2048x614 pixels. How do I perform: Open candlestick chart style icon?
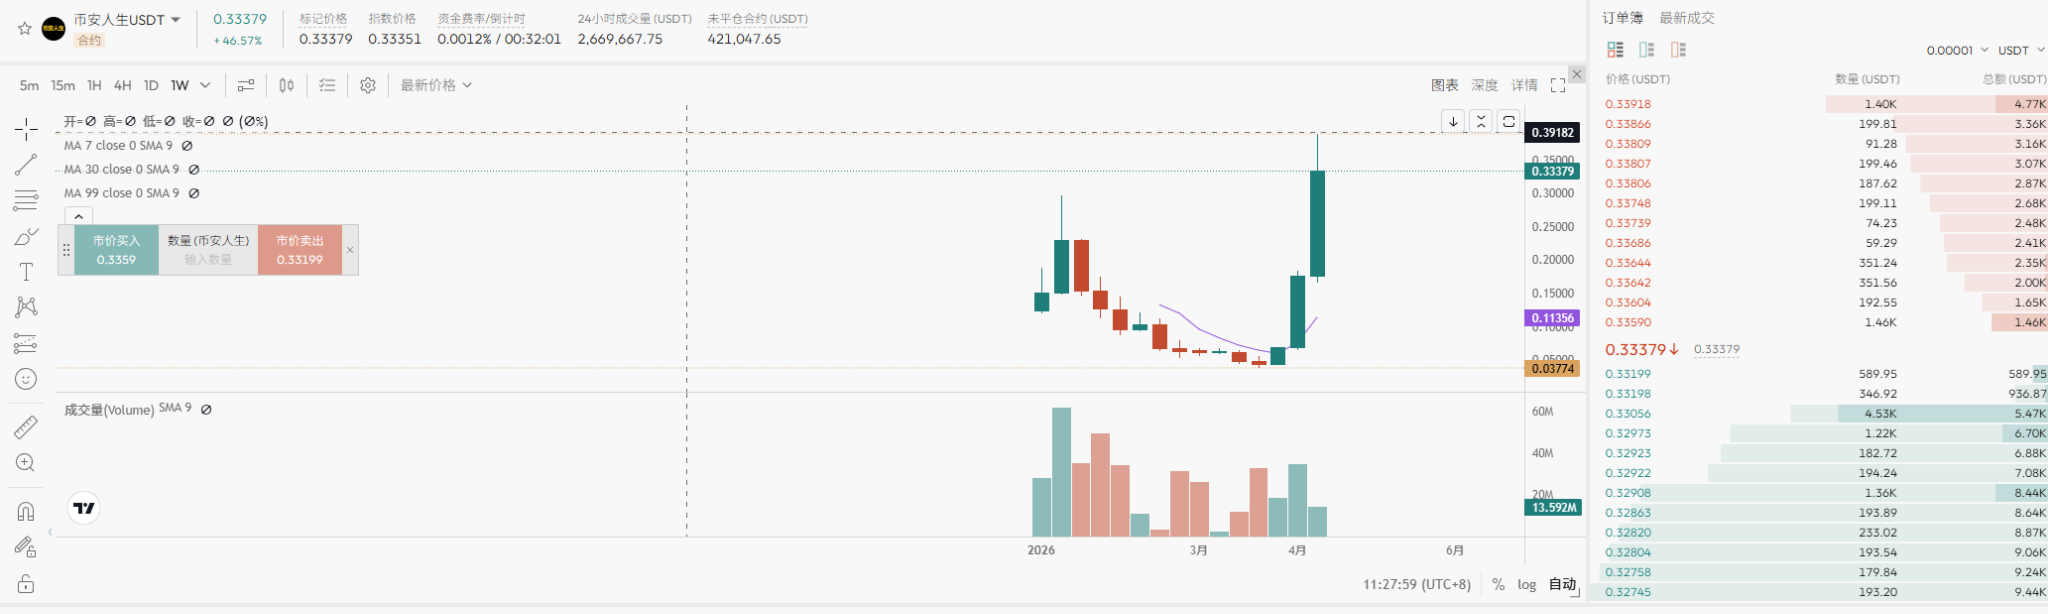tap(287, 86)
